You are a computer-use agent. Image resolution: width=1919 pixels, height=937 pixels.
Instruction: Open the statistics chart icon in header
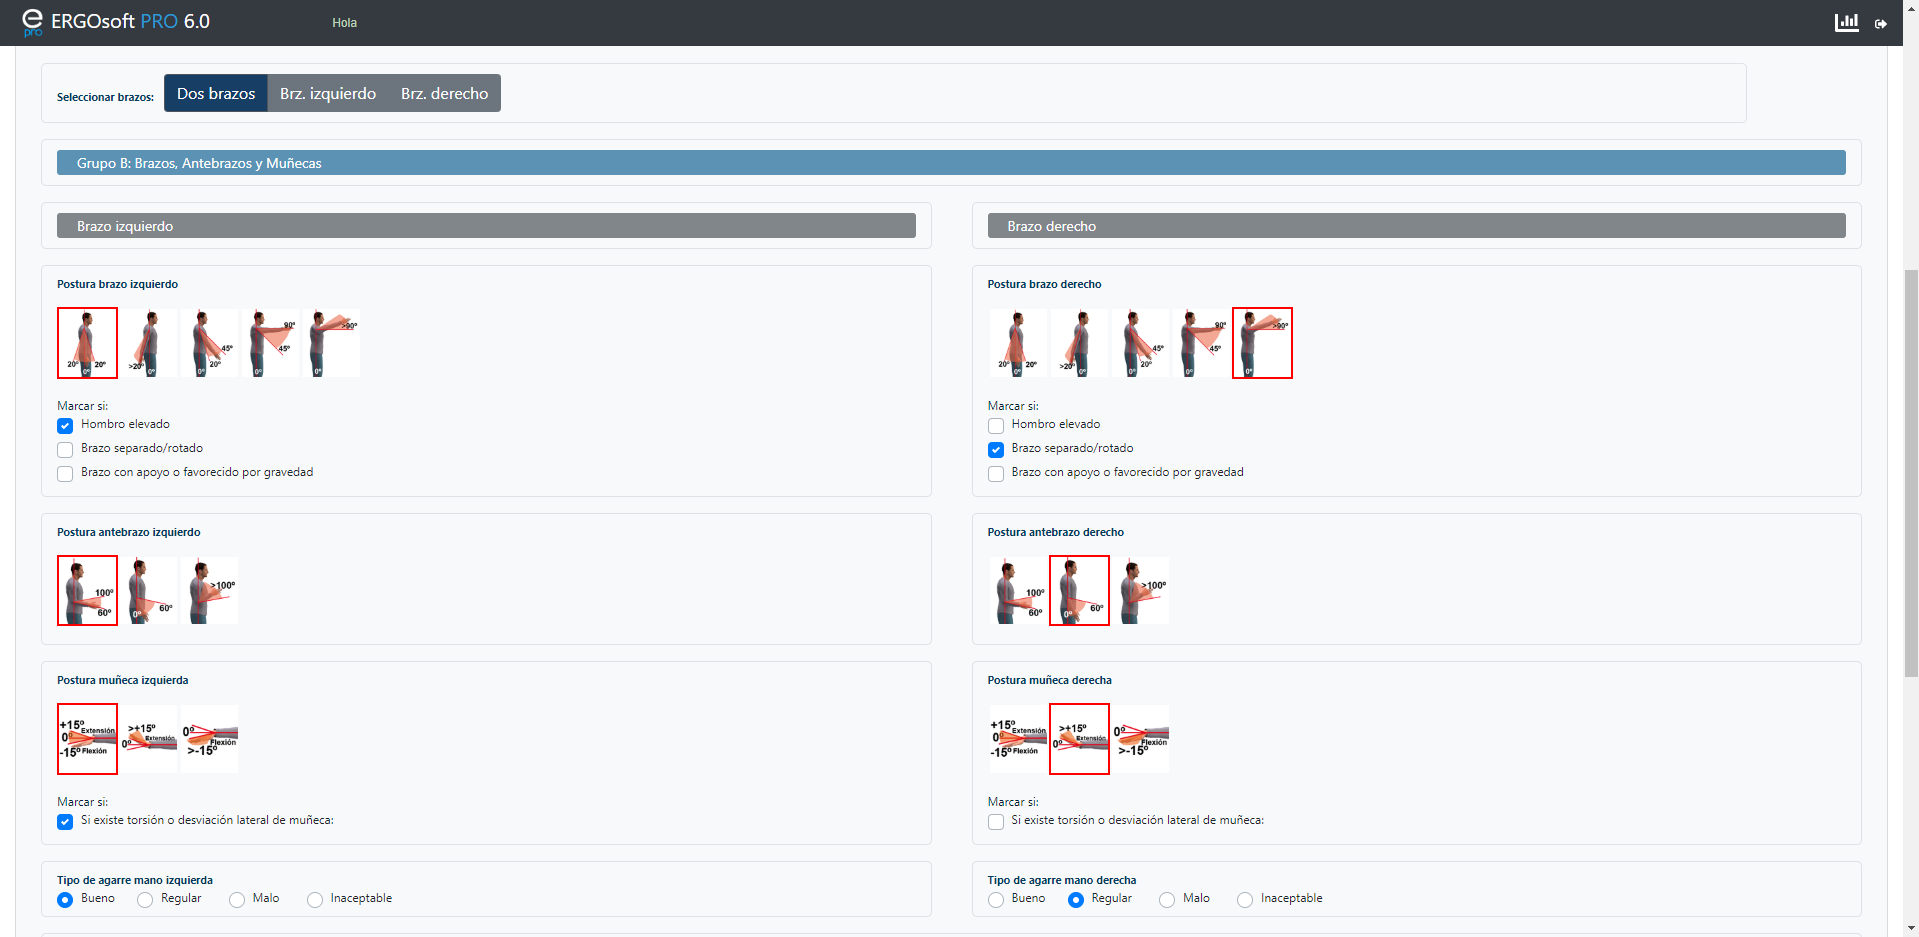(x=1846, y=22)
